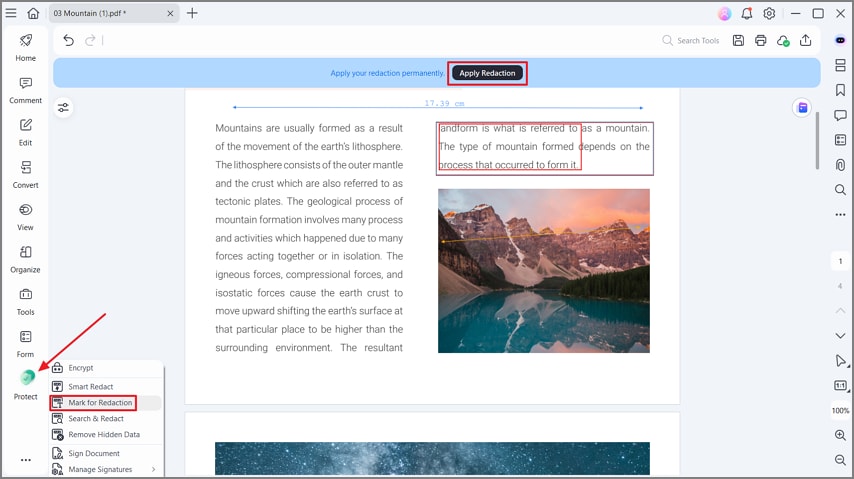Click the vertical scrollbar

(x=817, y=141)
